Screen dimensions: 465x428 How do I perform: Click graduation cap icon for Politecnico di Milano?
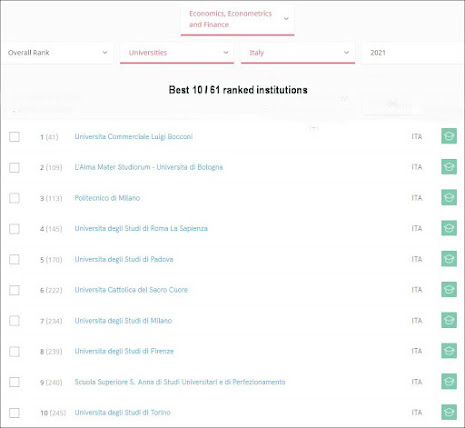click(449, 197)
